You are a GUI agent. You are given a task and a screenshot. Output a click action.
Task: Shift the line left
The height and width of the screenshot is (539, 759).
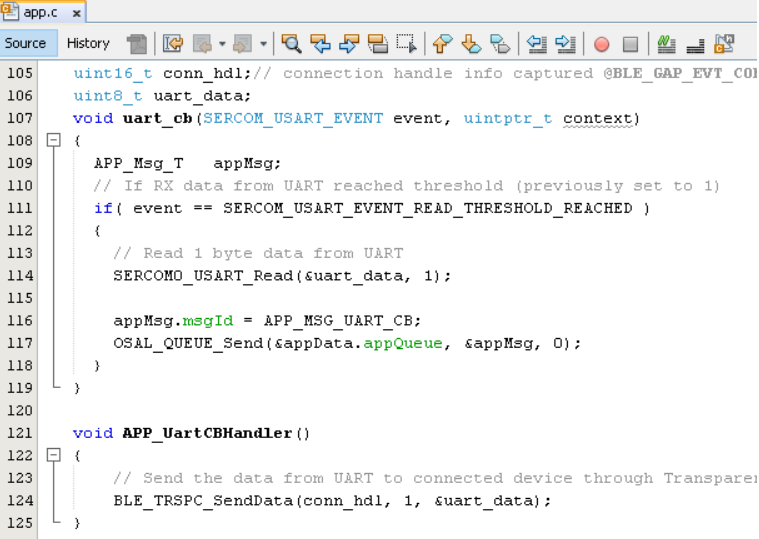(537, 44)
